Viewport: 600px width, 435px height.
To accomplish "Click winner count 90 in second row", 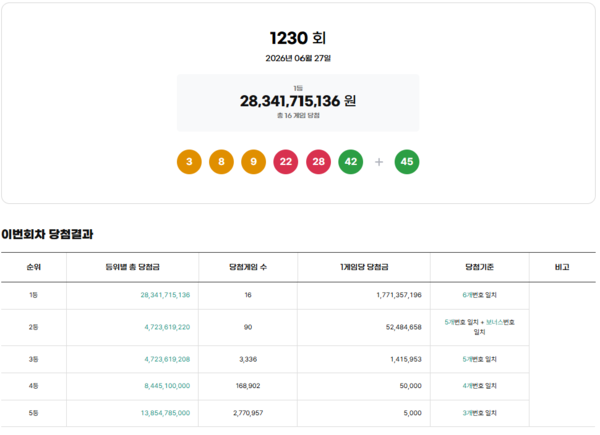I will click(248, 327).
